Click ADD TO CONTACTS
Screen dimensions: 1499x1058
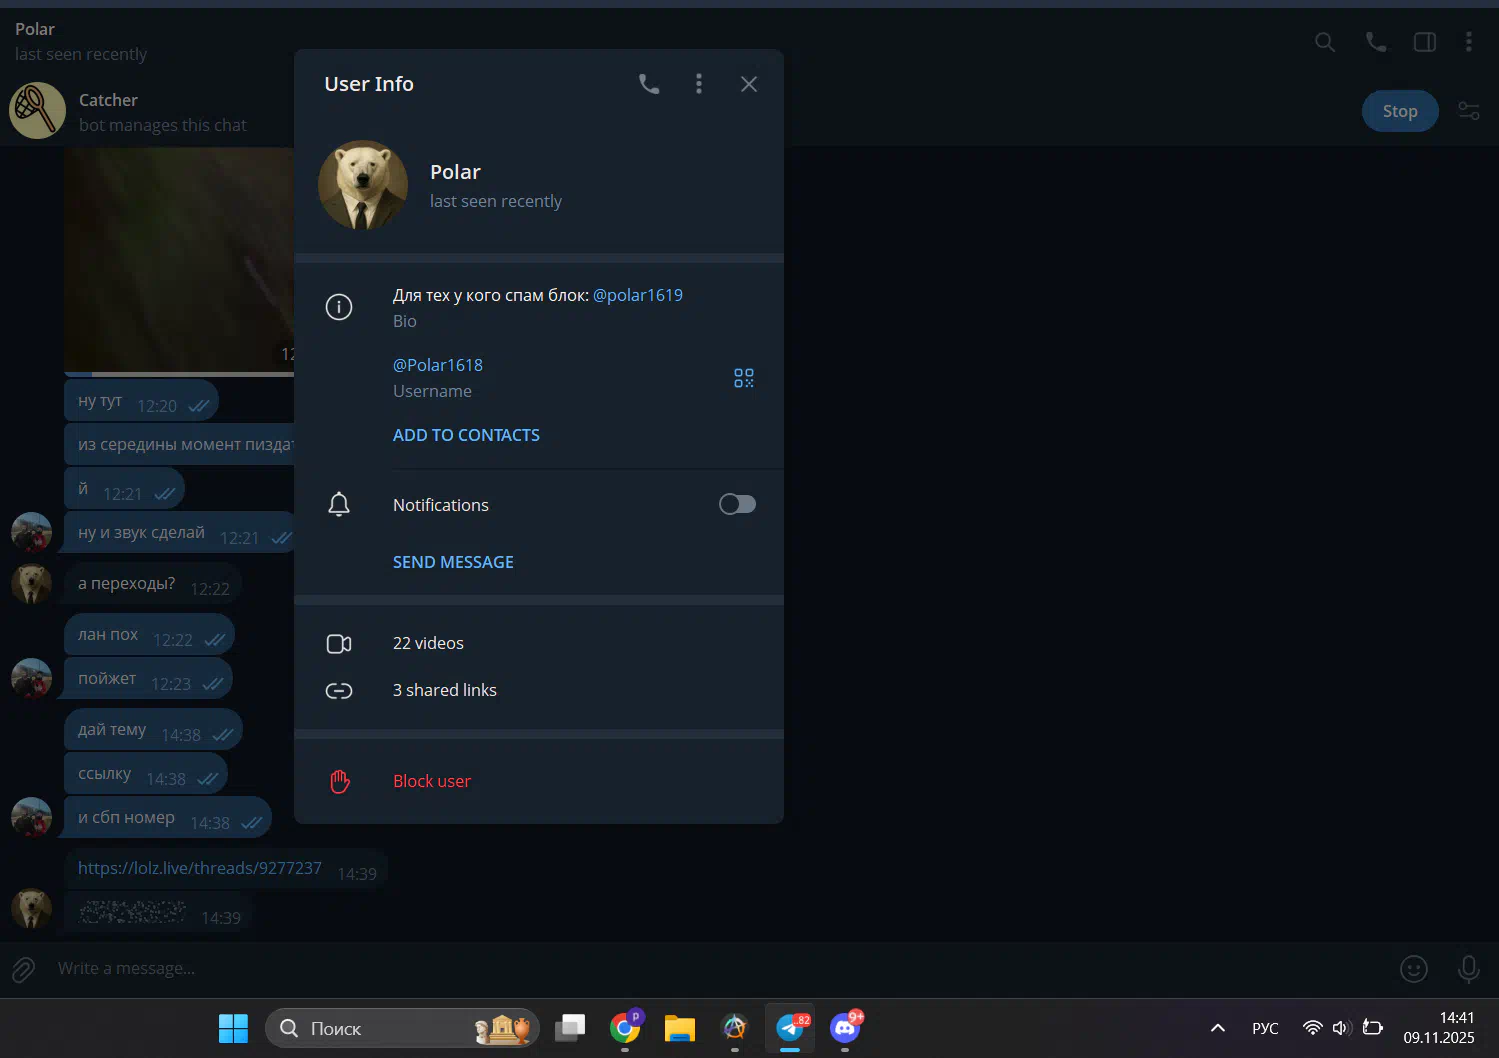[x=466, y=435]
